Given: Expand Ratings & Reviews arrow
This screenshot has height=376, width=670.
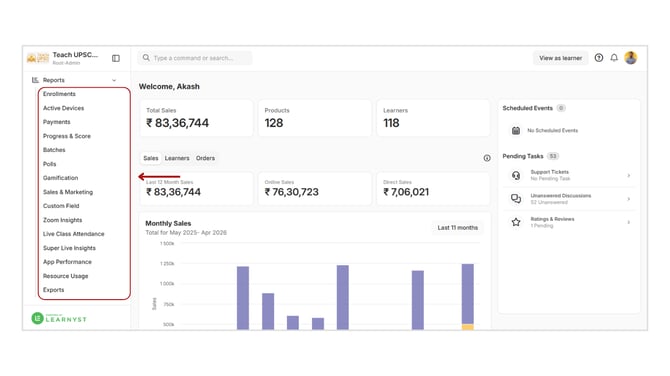Looking at the screenshot, I should pos(629,222).
